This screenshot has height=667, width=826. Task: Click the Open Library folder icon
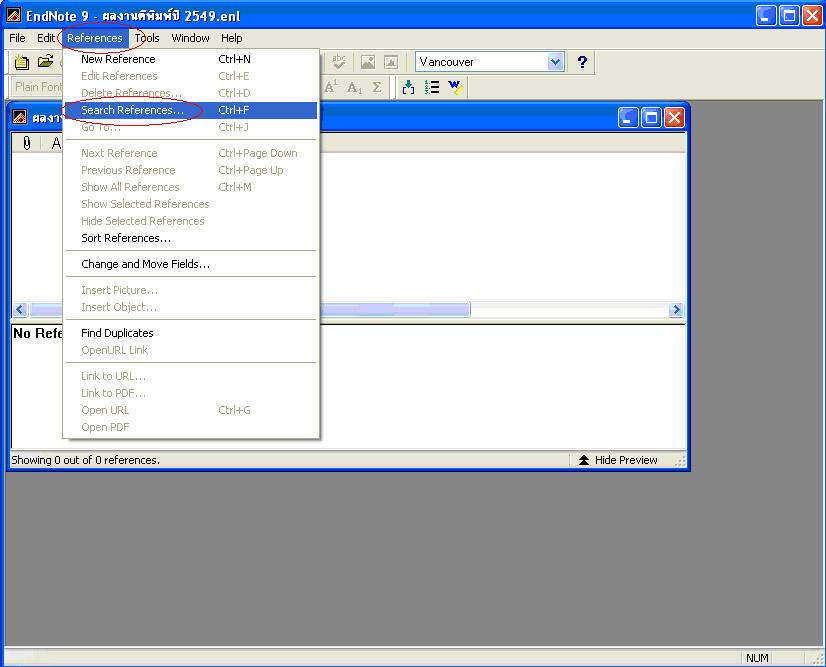[45, 62]
